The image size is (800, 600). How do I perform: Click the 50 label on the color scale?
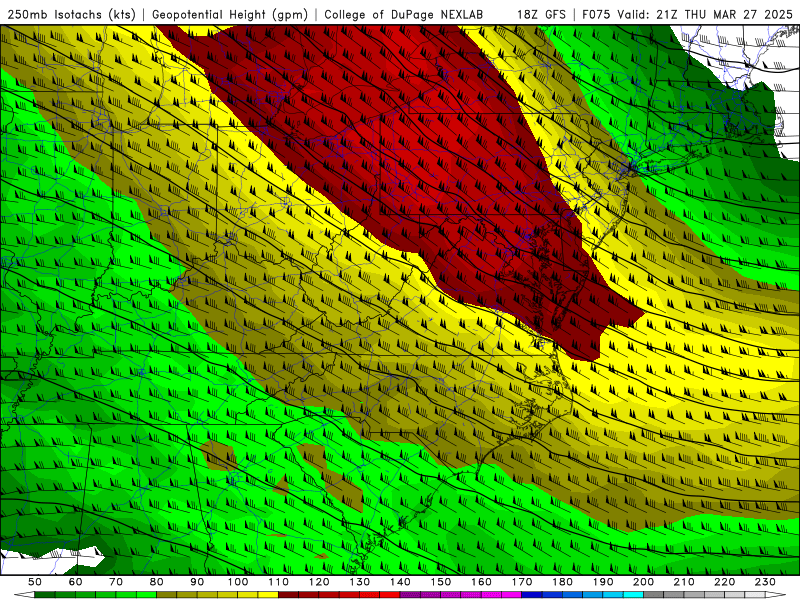tap(35, 582)
